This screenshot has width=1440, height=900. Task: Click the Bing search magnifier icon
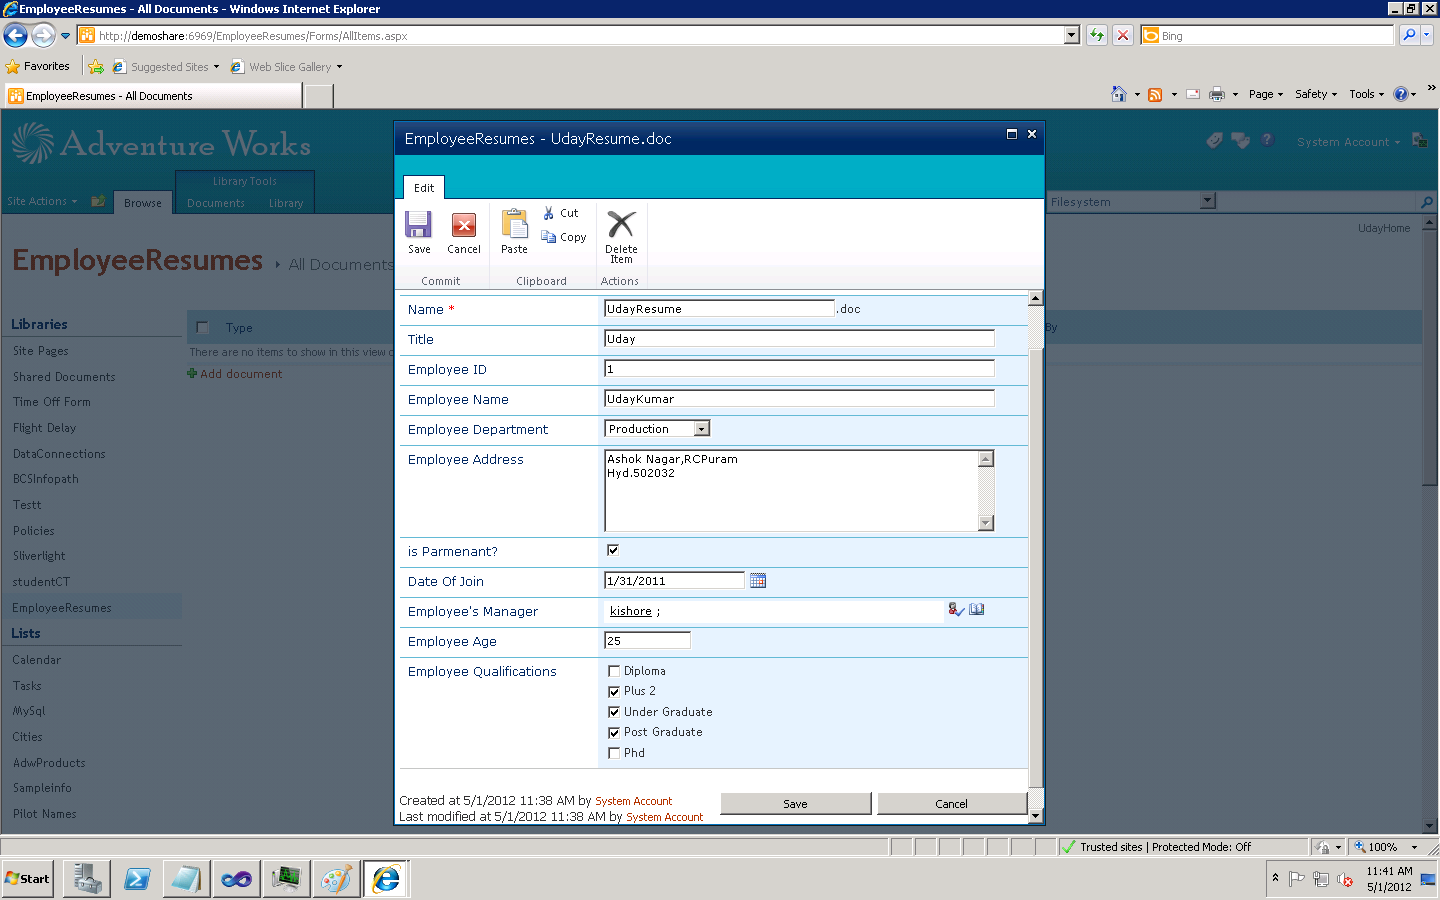click(x=1409, y=35)
